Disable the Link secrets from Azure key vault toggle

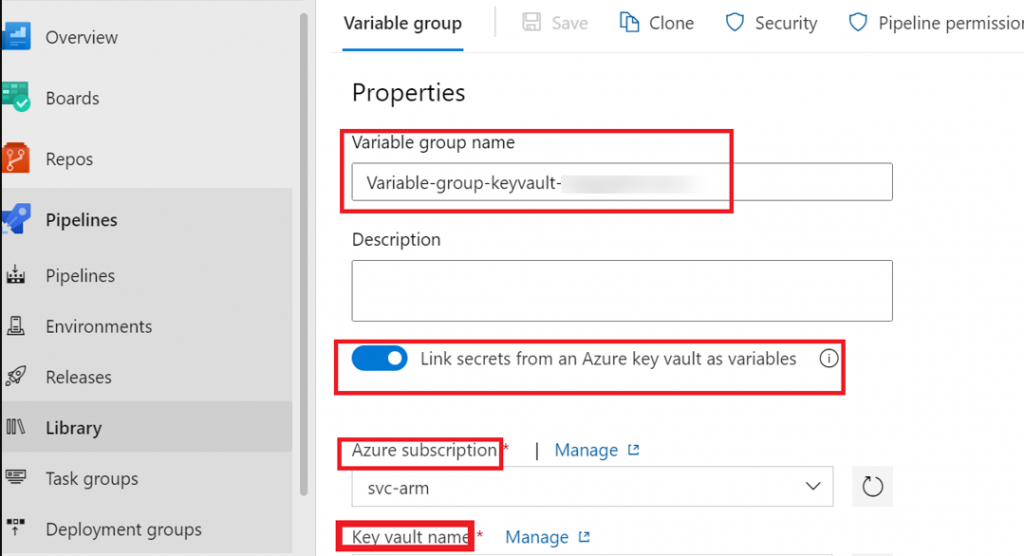coord(379,358)
